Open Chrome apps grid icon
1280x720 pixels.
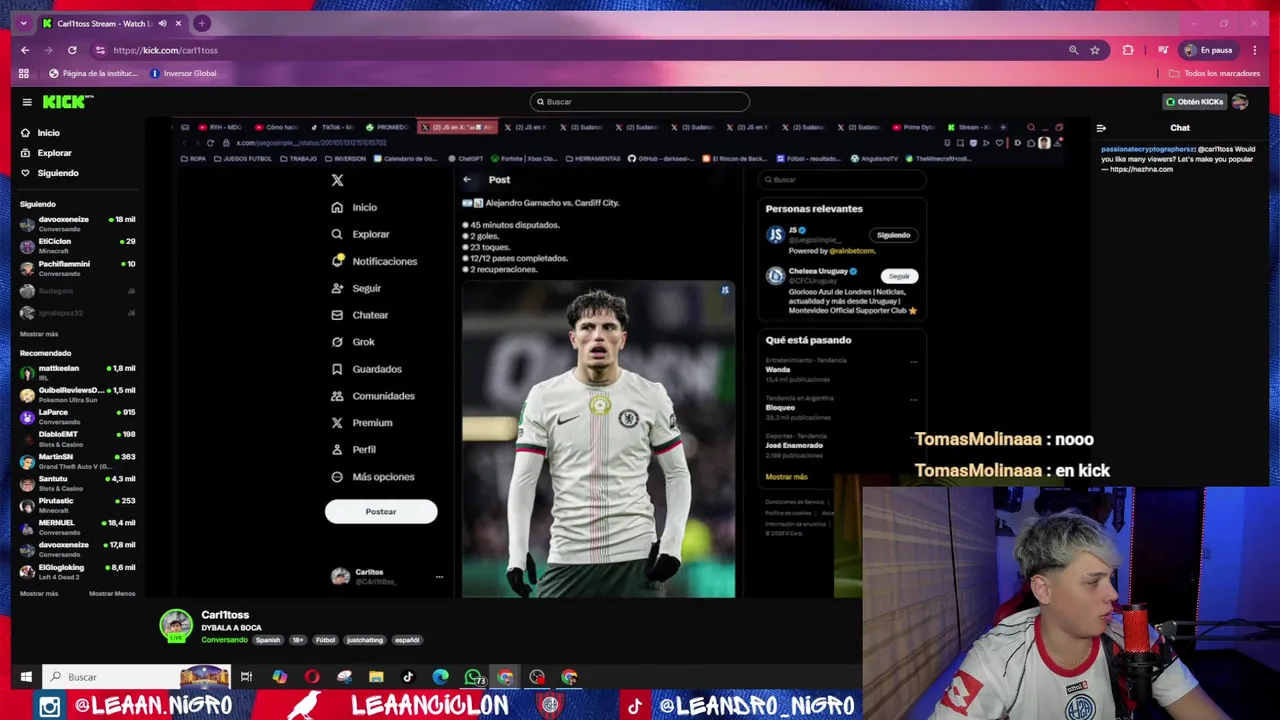[x=23, y=73]
